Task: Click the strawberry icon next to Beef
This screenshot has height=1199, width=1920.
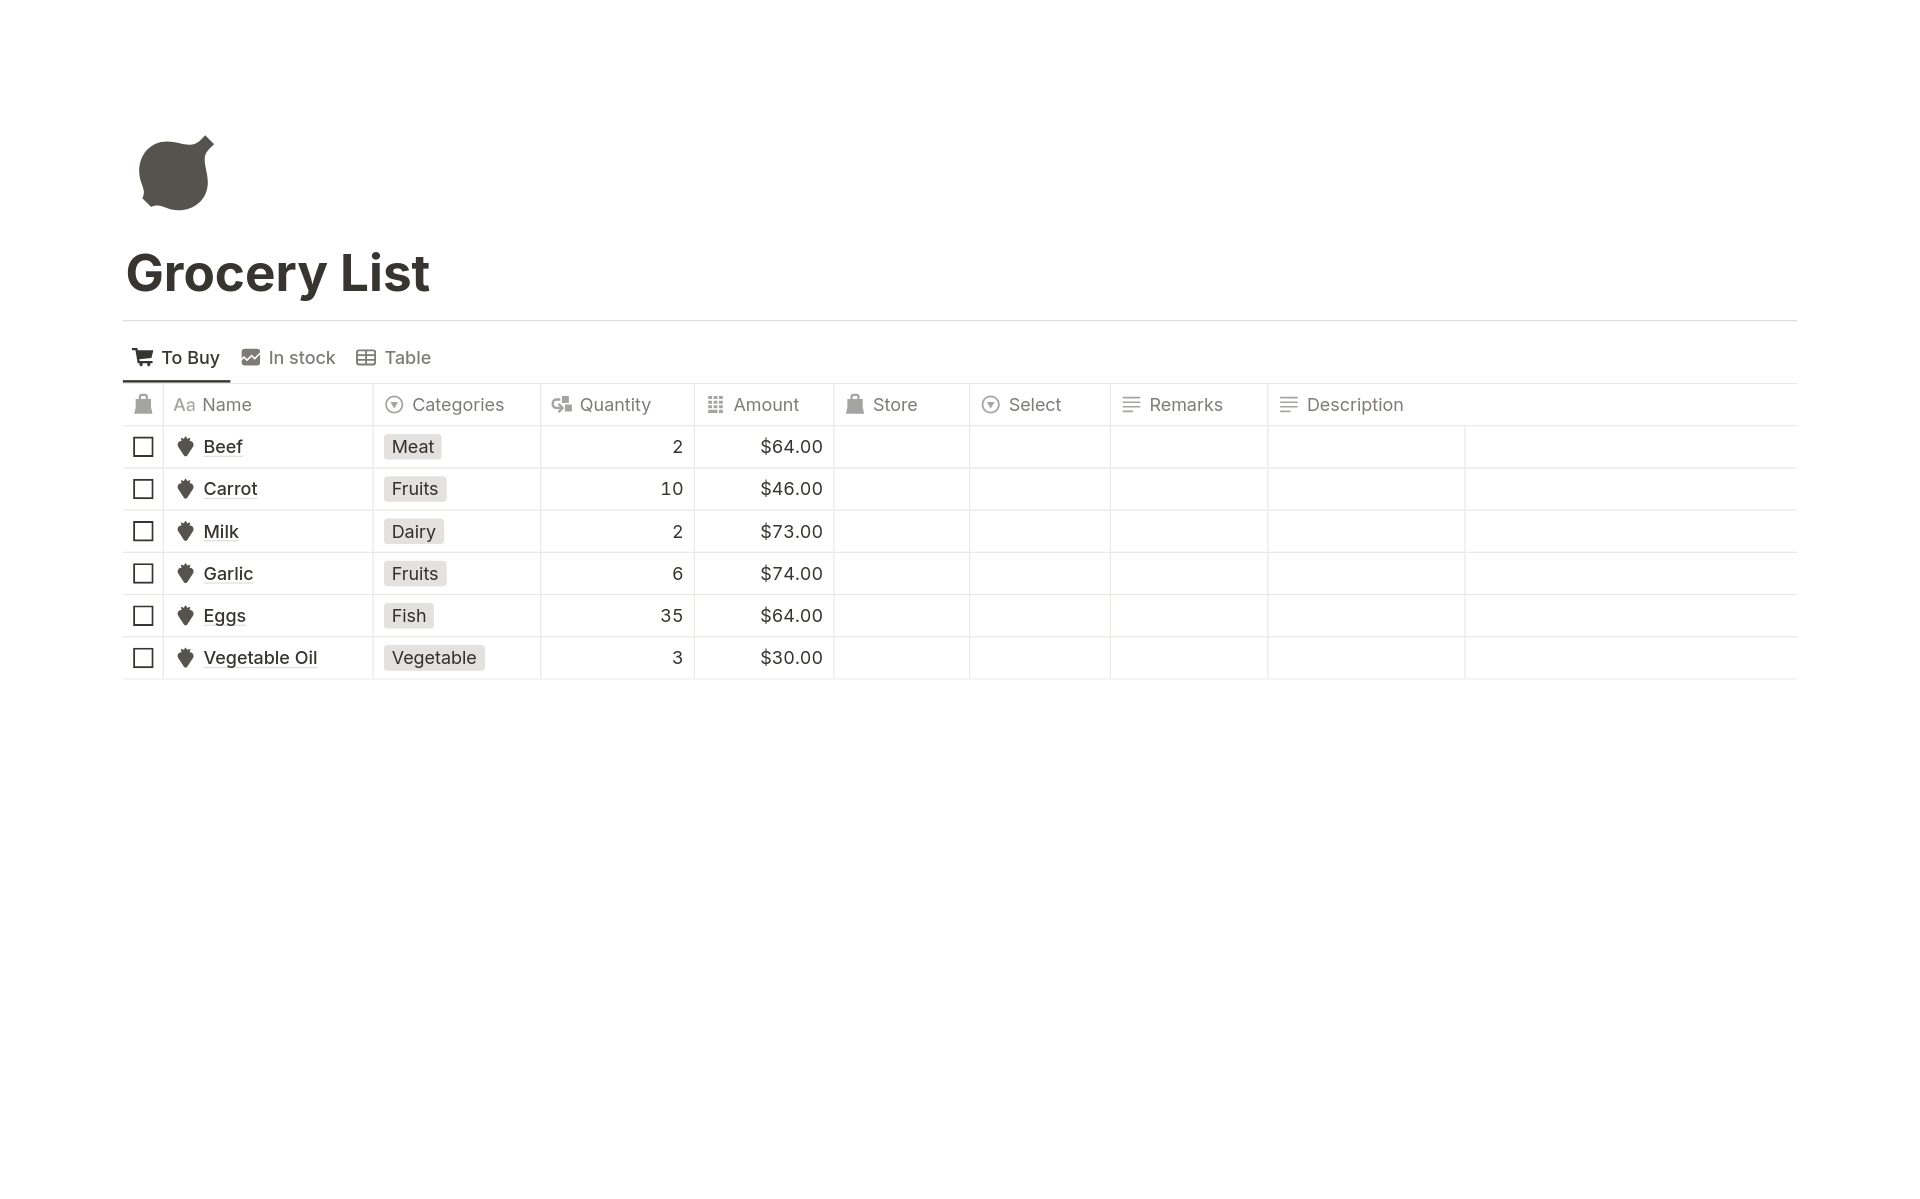Action: 185,447
